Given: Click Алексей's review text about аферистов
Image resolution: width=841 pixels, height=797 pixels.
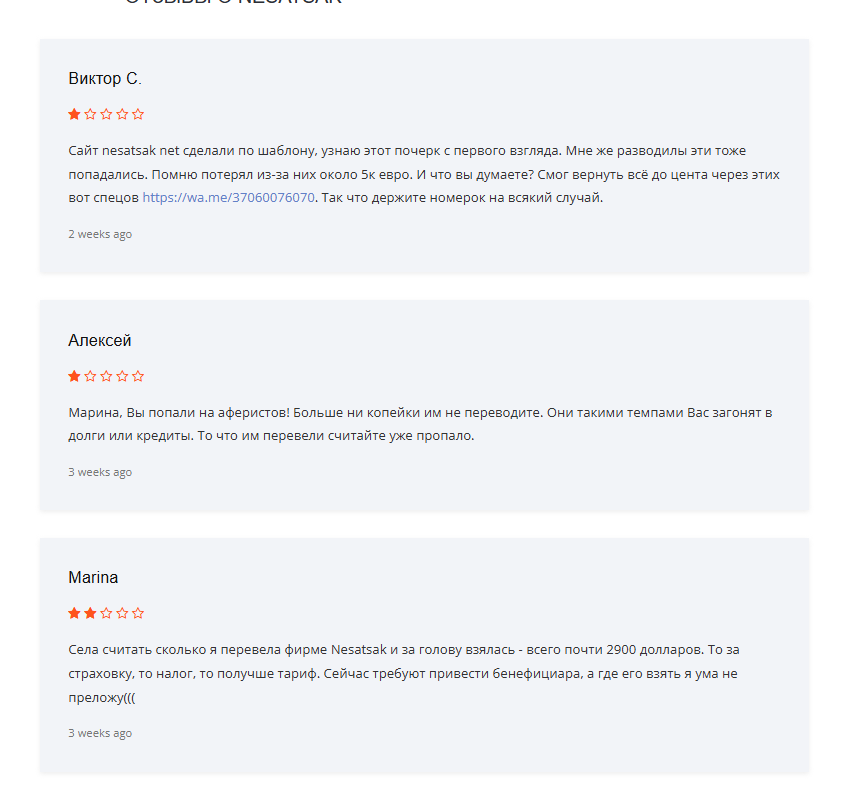Looking at the screenshot, I should pyautogui.click(x=400, y=424).
